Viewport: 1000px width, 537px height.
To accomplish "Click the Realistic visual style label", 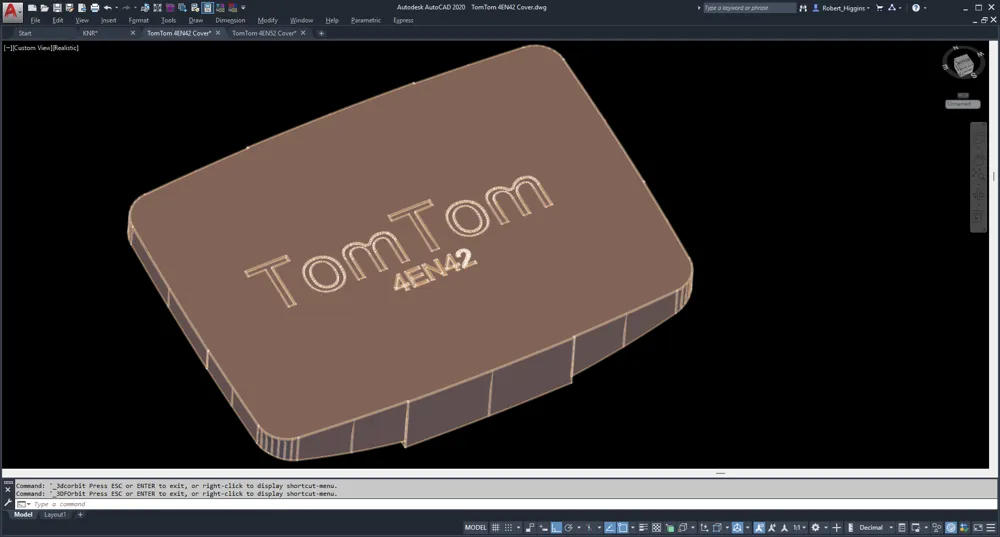I will click(x=65, y=48).
